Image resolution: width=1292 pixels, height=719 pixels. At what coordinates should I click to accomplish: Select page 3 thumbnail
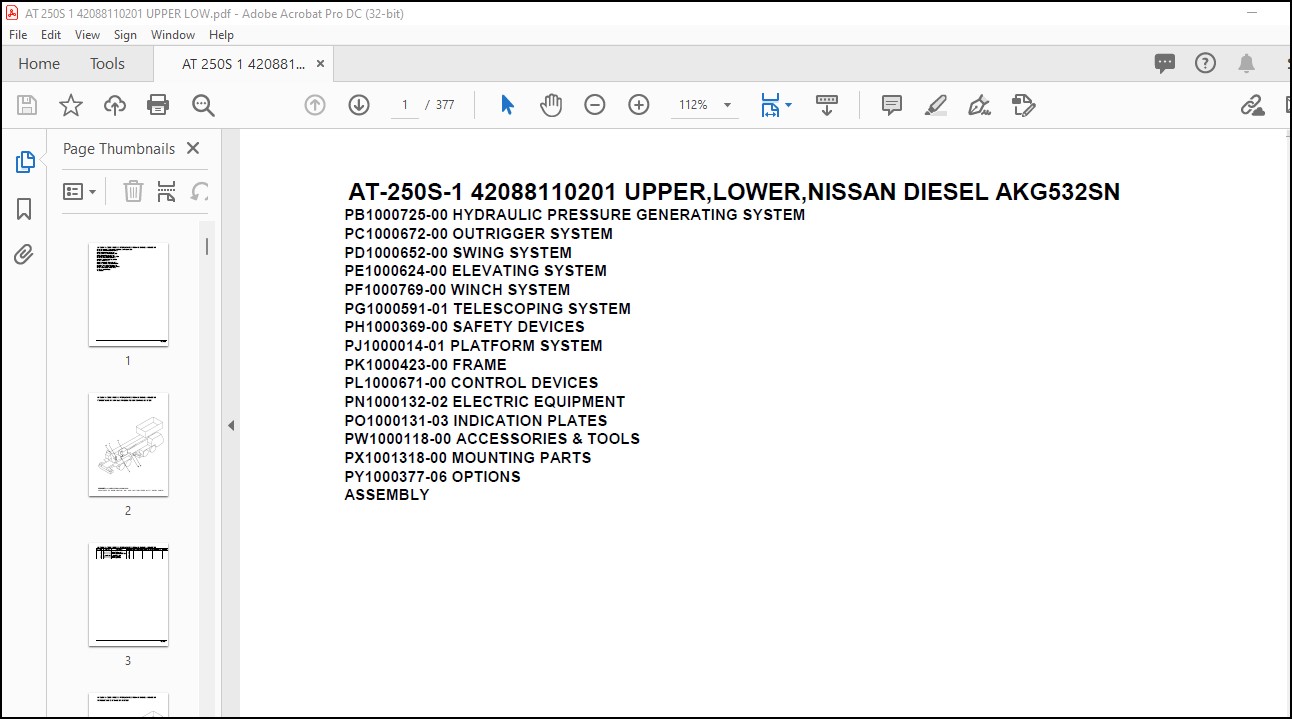pos(128,594)
